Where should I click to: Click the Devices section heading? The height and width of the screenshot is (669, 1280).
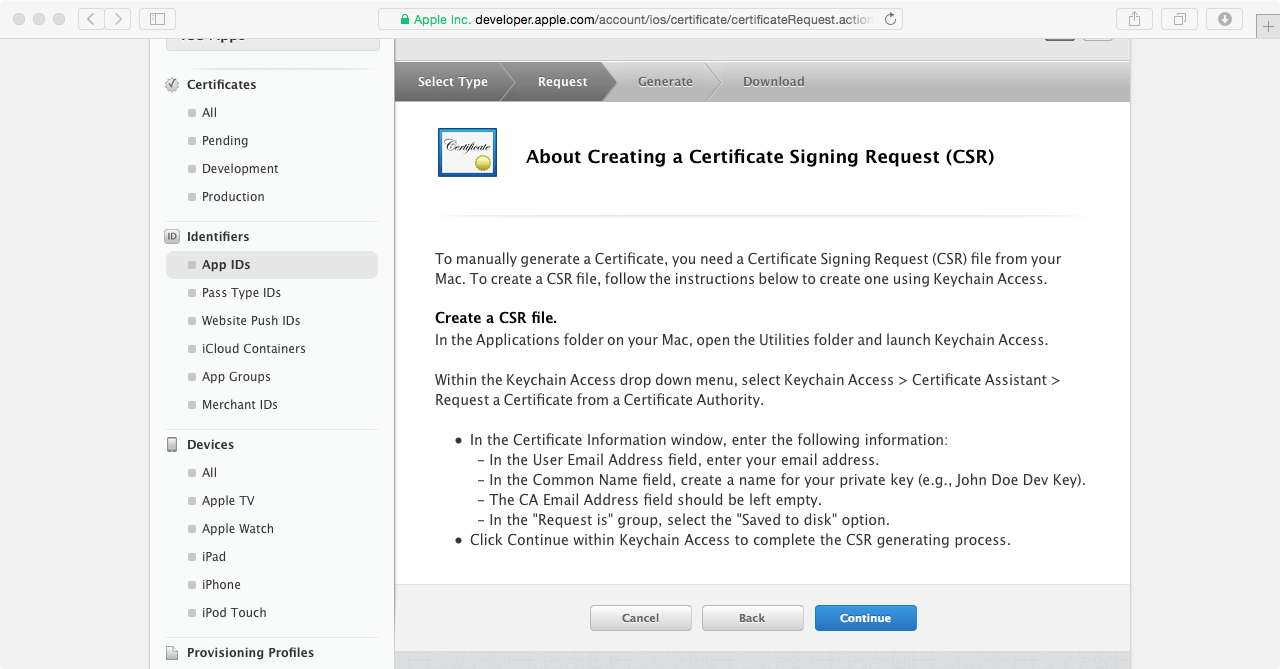[210, 445]
